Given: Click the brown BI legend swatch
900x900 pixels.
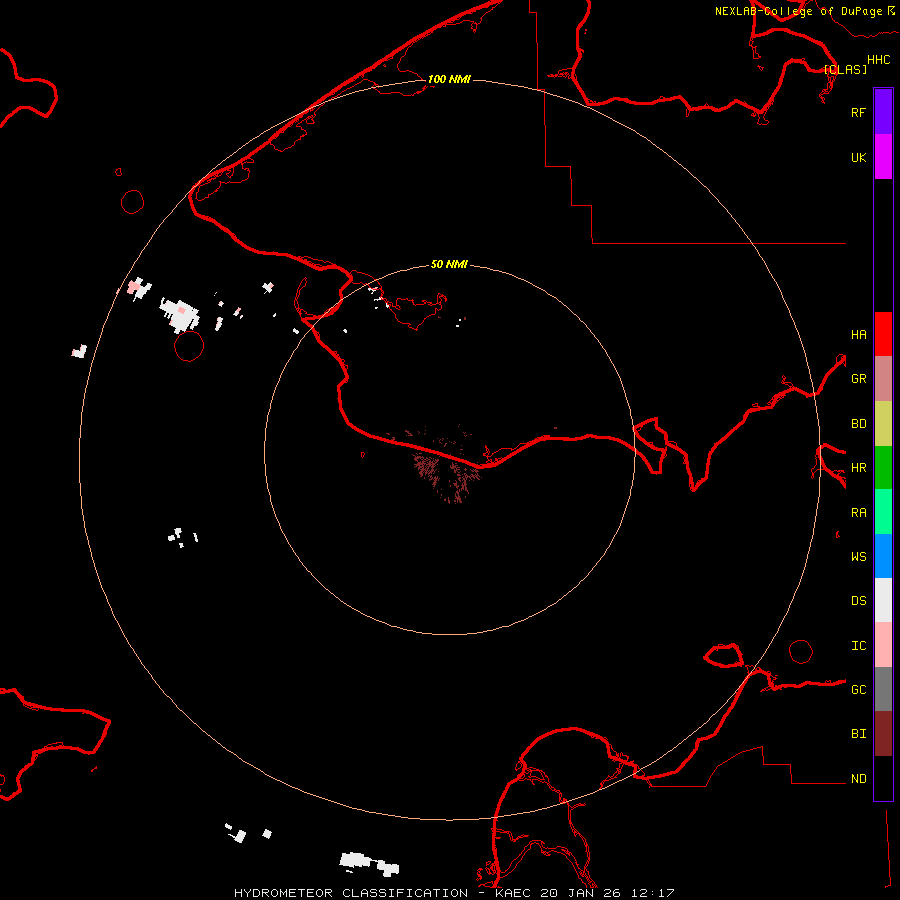Looking at the screenshot, I should (883, 734).
